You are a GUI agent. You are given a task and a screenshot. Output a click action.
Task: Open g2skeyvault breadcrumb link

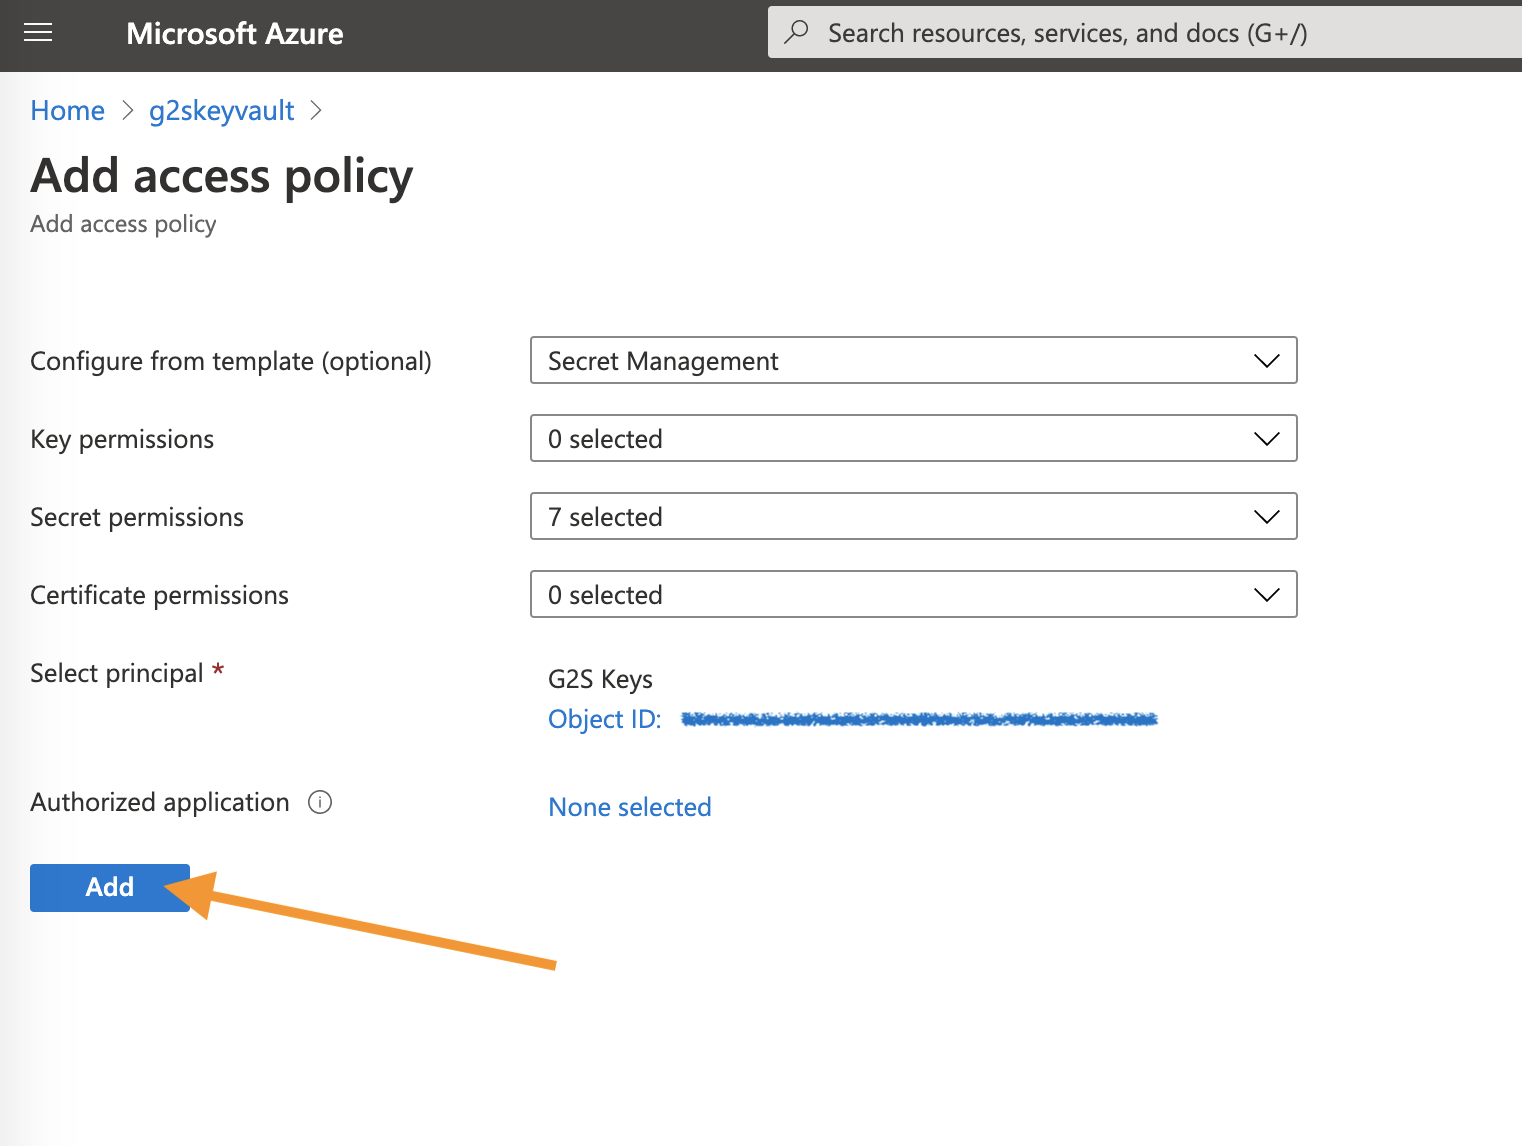coord(222,111)
